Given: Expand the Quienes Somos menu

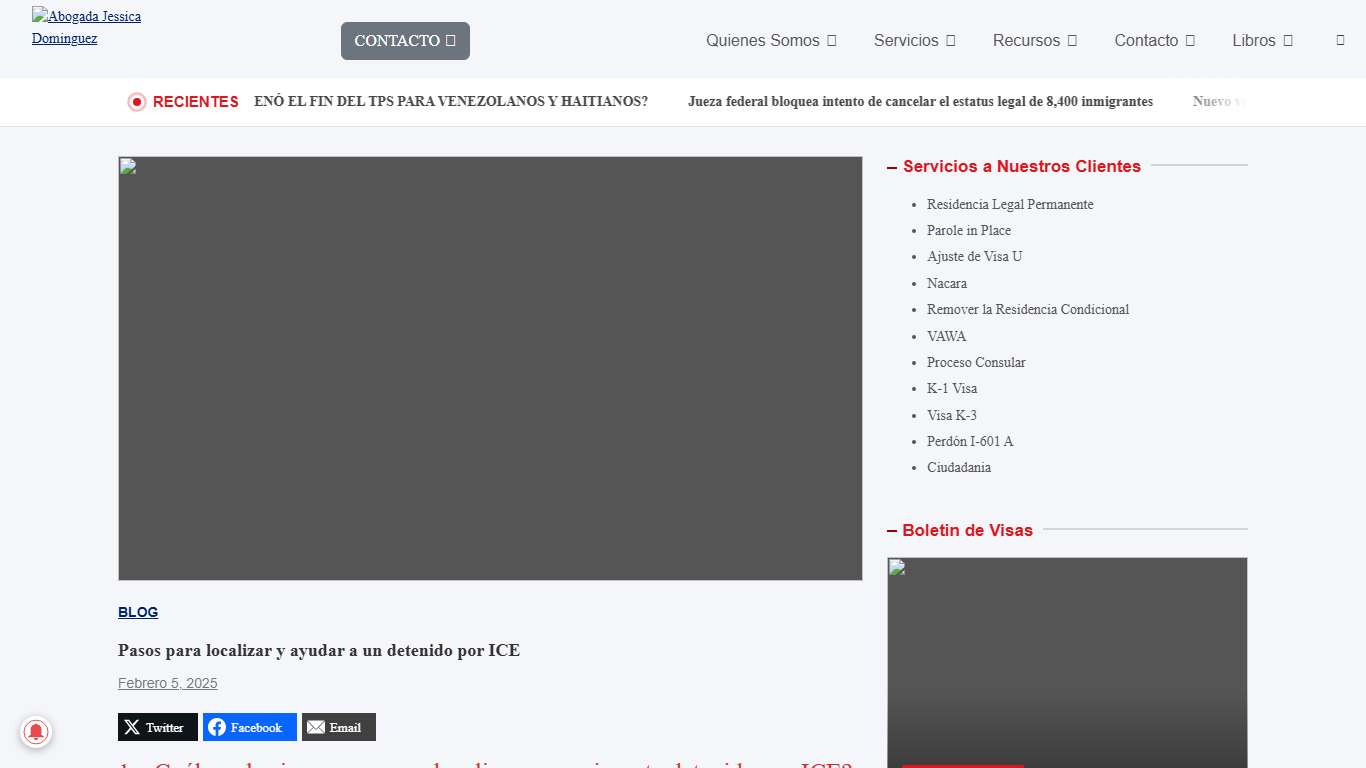Looking at the screenshot, I should (770, 40).
